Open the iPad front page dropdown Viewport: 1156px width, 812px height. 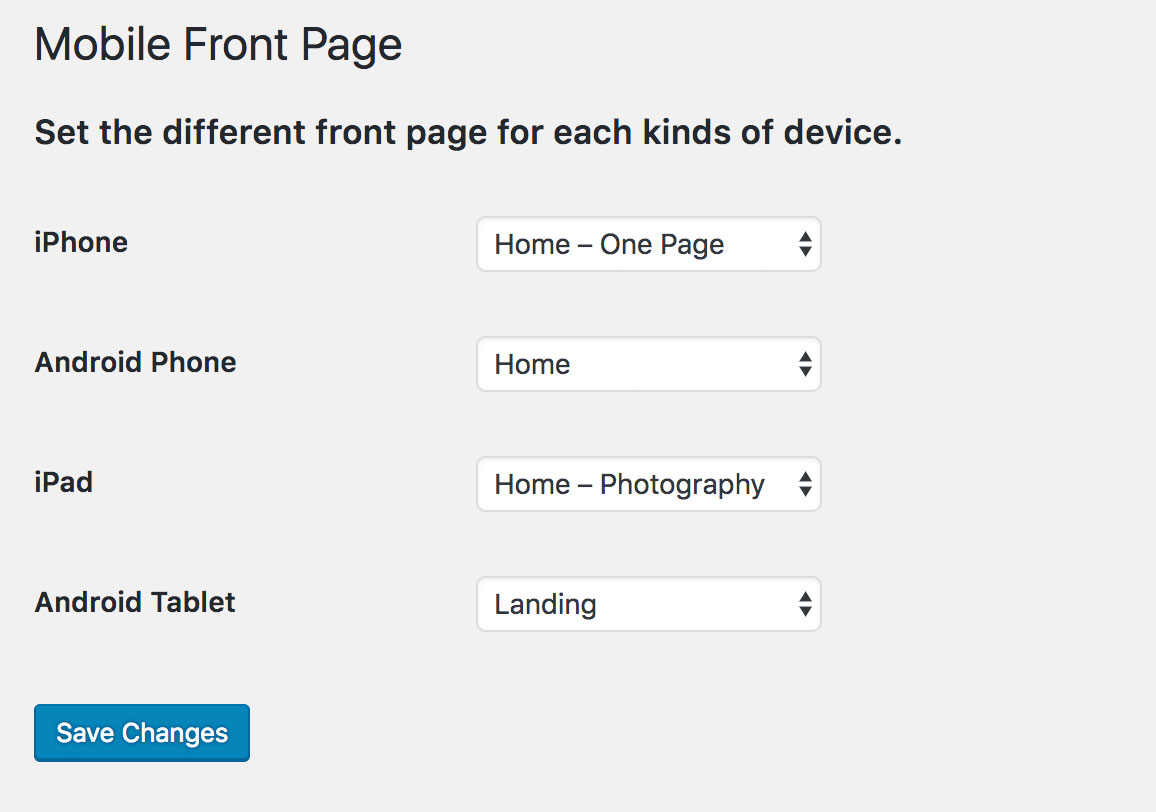tap(648, 484)
